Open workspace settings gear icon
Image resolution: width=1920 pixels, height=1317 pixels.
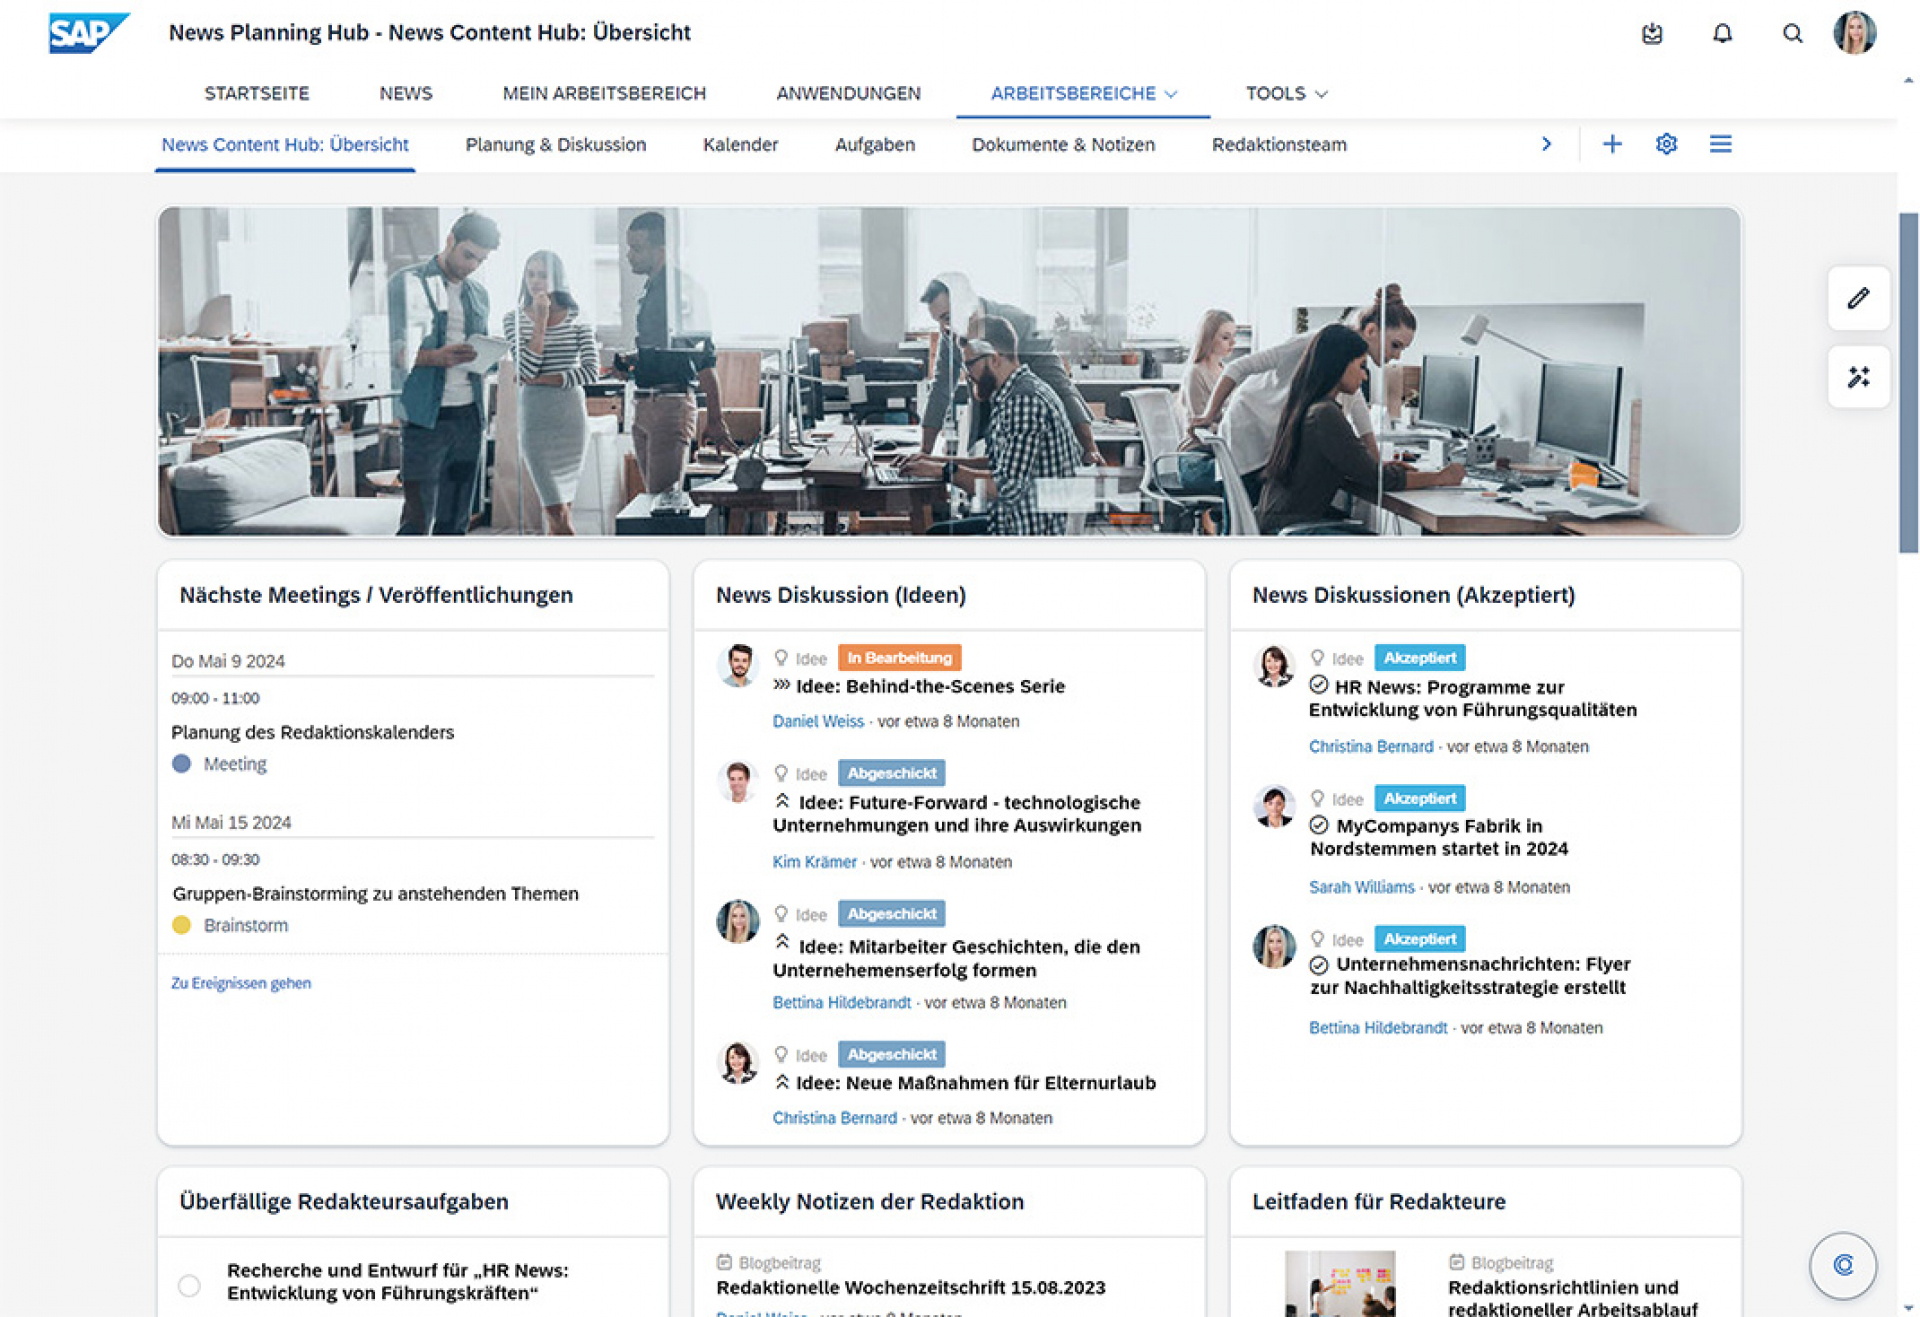tap(1666, 144)
